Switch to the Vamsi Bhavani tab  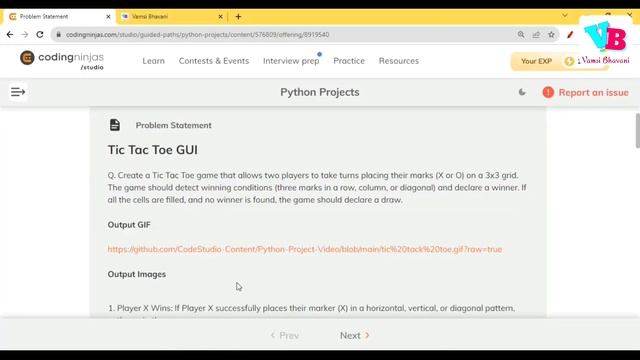(172, 17)
